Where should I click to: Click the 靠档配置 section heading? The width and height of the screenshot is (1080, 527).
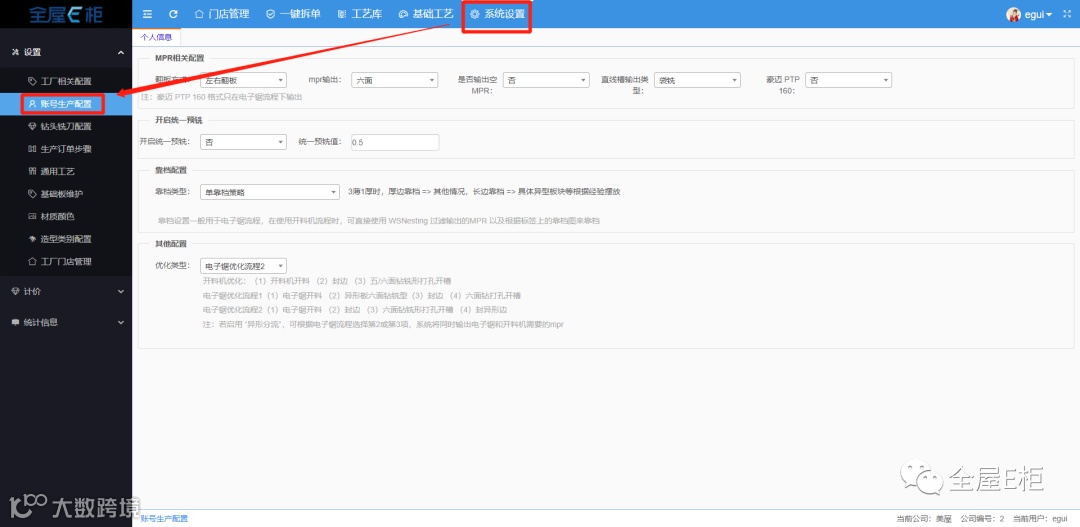pos(171,170)
